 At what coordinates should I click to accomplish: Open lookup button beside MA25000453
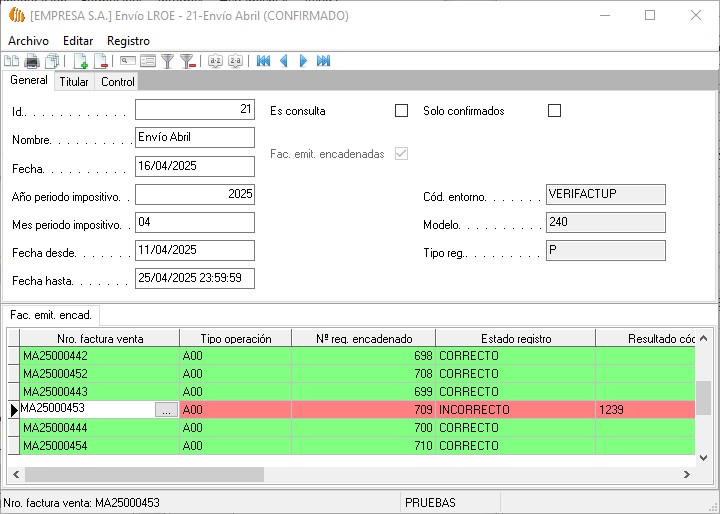click(x=167, y=410)
